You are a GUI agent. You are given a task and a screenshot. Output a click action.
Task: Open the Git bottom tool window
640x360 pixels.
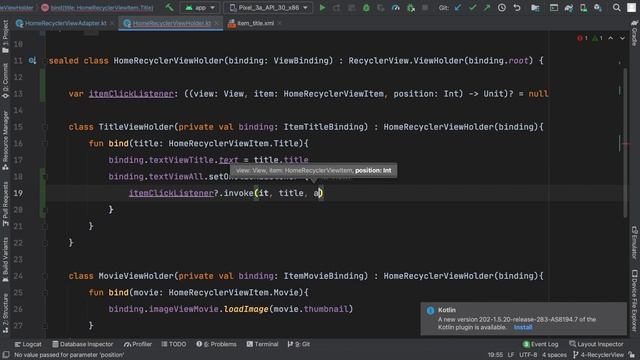[299, 344]
